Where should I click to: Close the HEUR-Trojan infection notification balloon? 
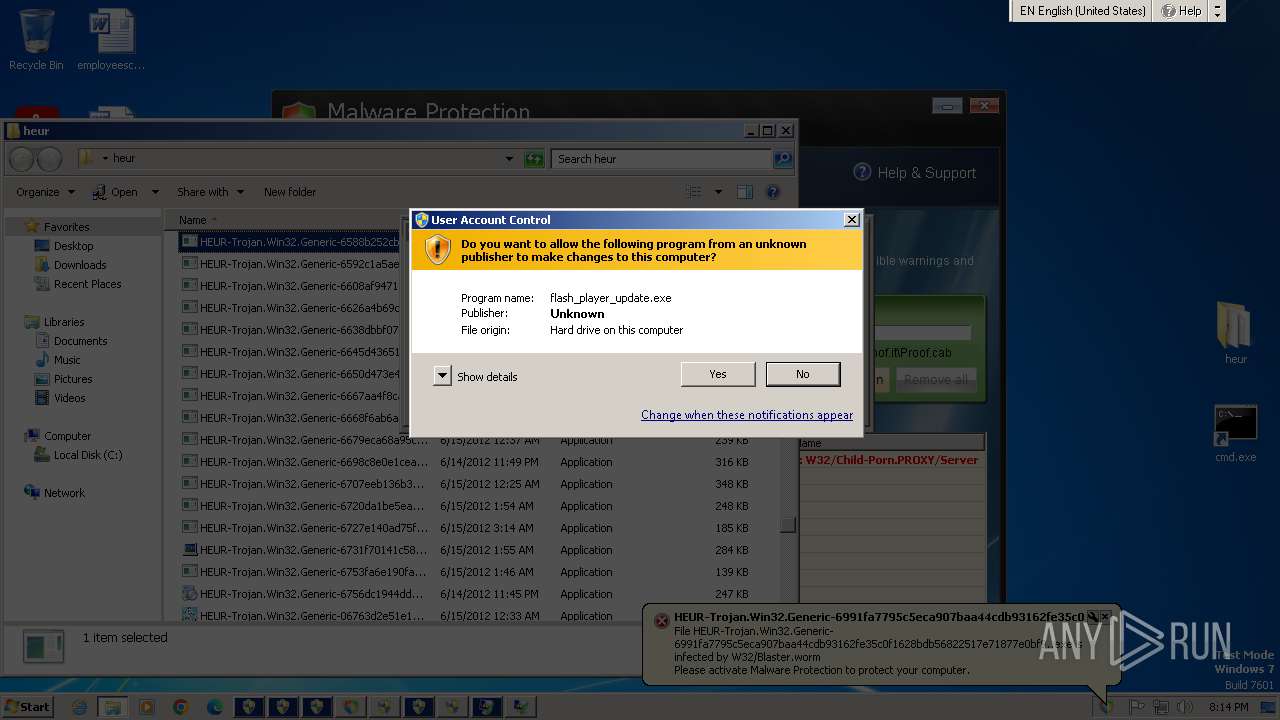1105,617
